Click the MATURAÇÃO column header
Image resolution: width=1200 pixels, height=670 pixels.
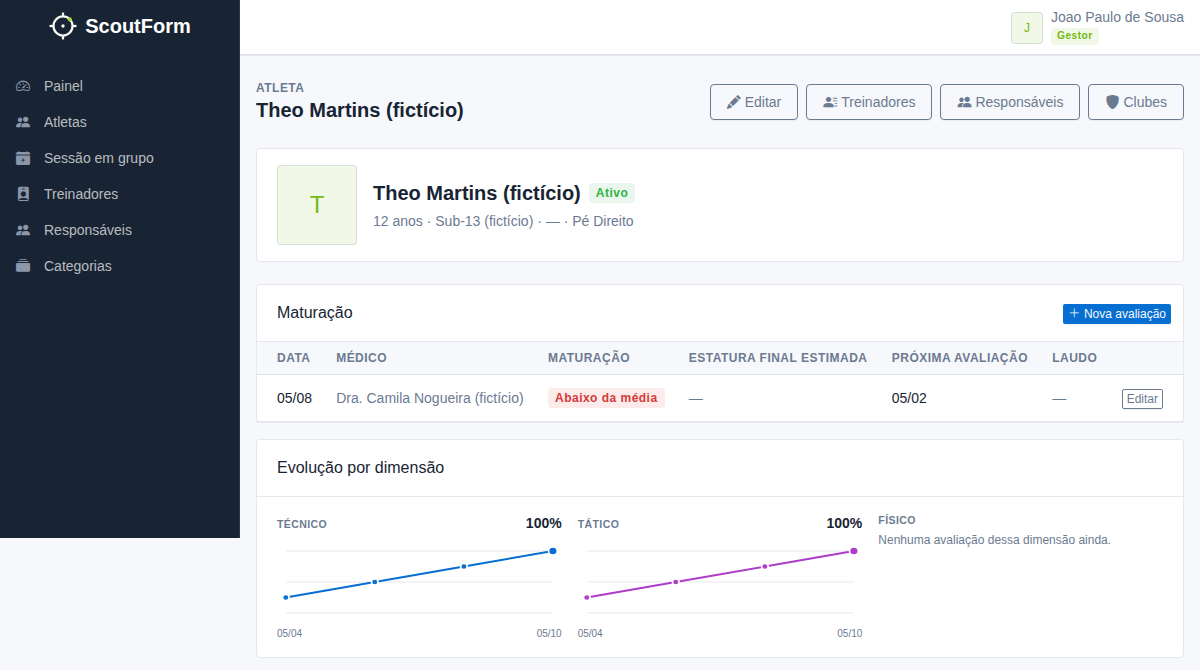pyautogui.click(x=589, y=358)
